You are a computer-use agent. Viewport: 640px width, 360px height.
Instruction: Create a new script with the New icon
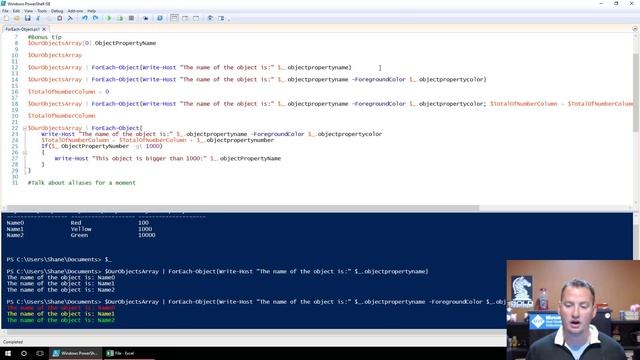point(6,18)
